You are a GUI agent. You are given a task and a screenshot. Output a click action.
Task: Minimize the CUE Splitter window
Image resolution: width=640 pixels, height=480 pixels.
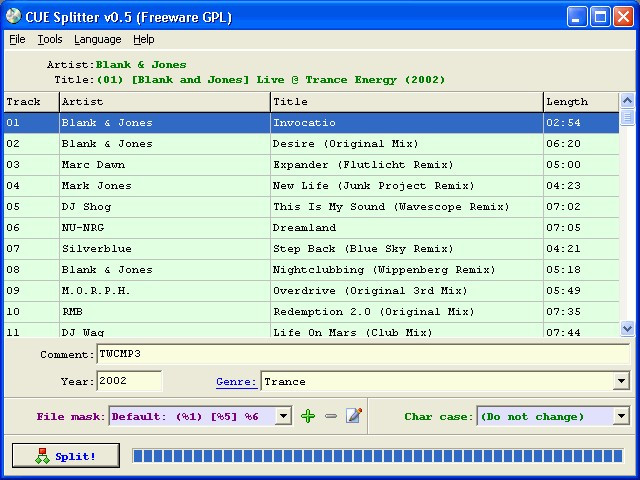tap(577, 17)
